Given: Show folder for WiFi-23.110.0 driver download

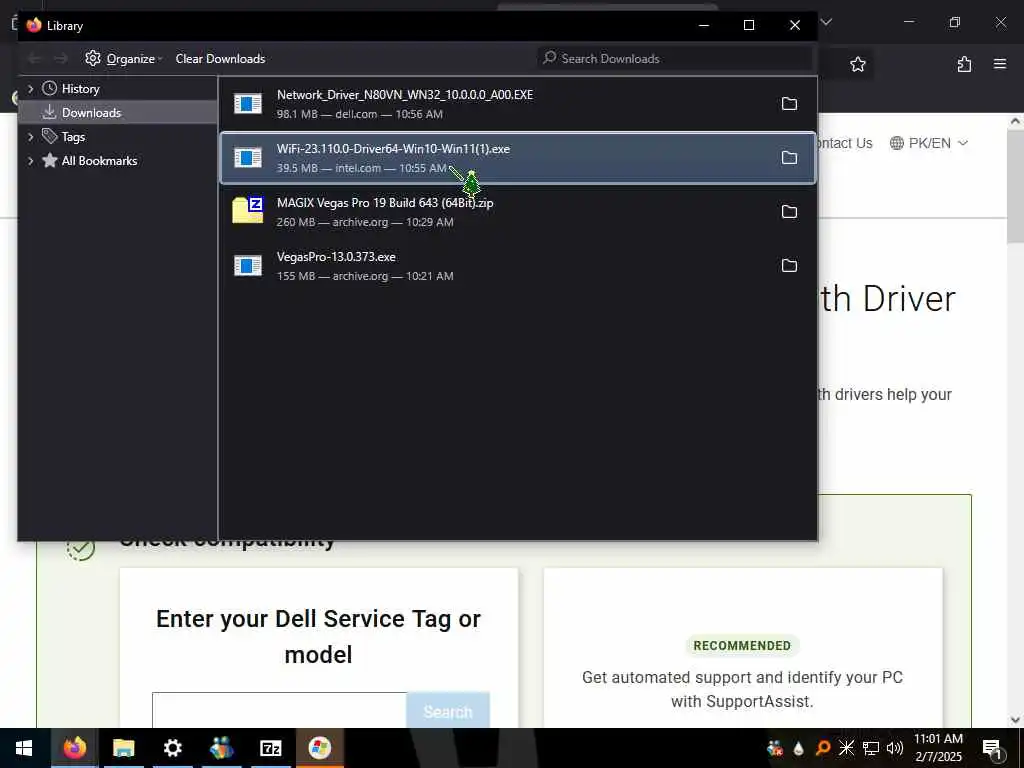Looking at the screenshot, I should pyautogui.click(x=789, y=157).
